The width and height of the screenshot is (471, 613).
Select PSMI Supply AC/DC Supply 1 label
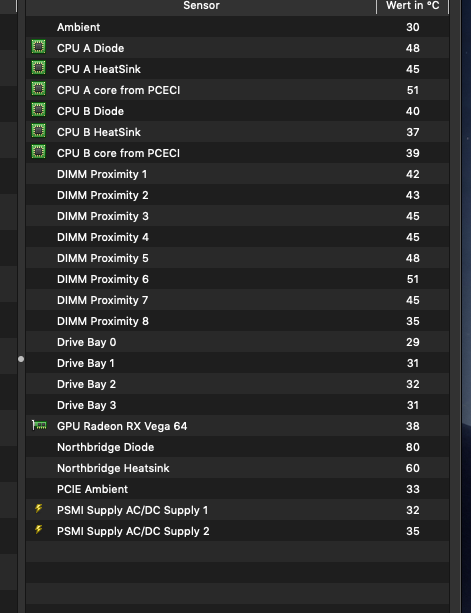[x=133, y=511]
